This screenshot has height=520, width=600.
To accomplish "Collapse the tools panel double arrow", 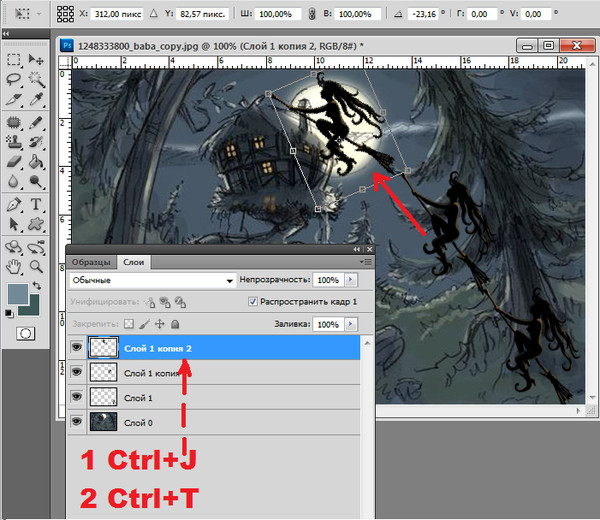I will pos(6,34).
